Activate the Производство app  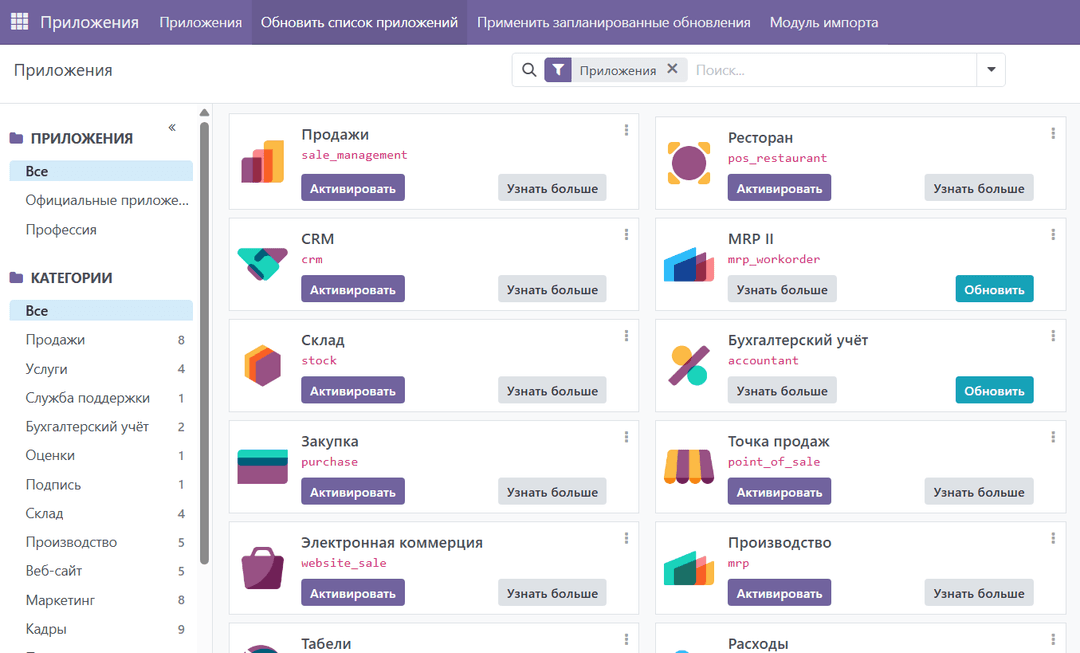tap(779, 593)
